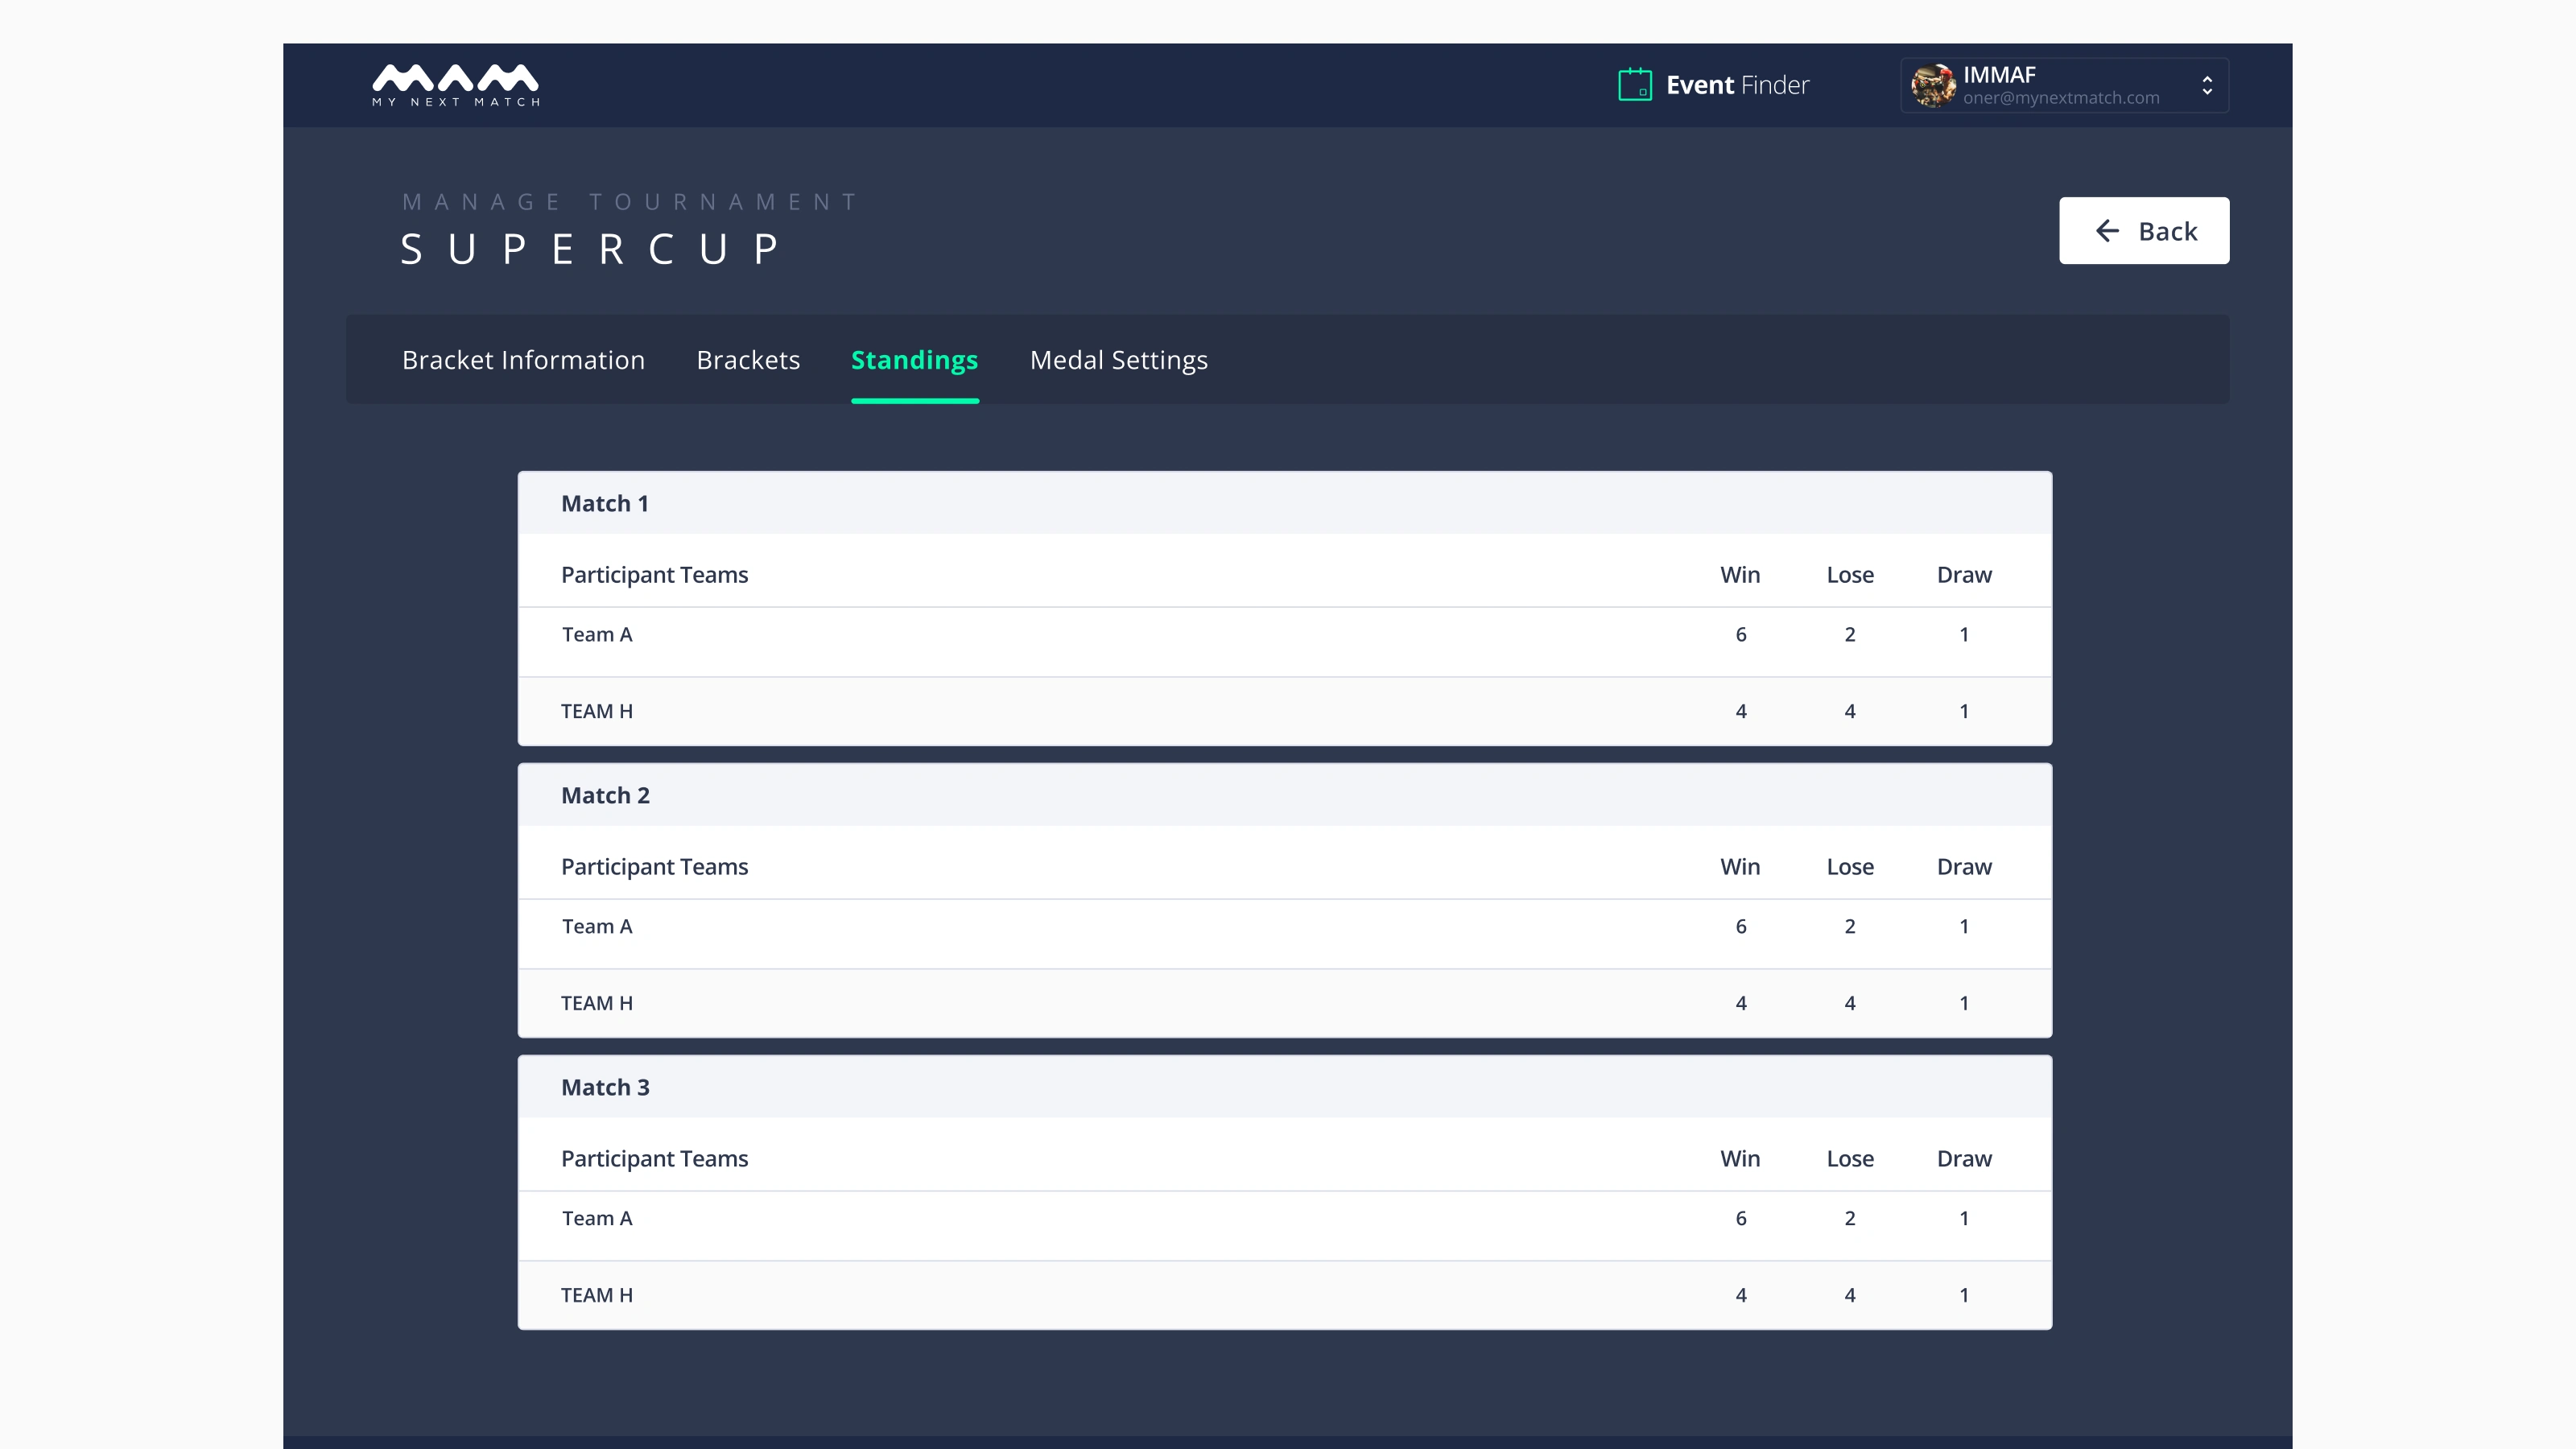The width and height of the screenshot is (2576, 1449).
Task: Click the Match 1 header
Action: [x=1285, y=503]
